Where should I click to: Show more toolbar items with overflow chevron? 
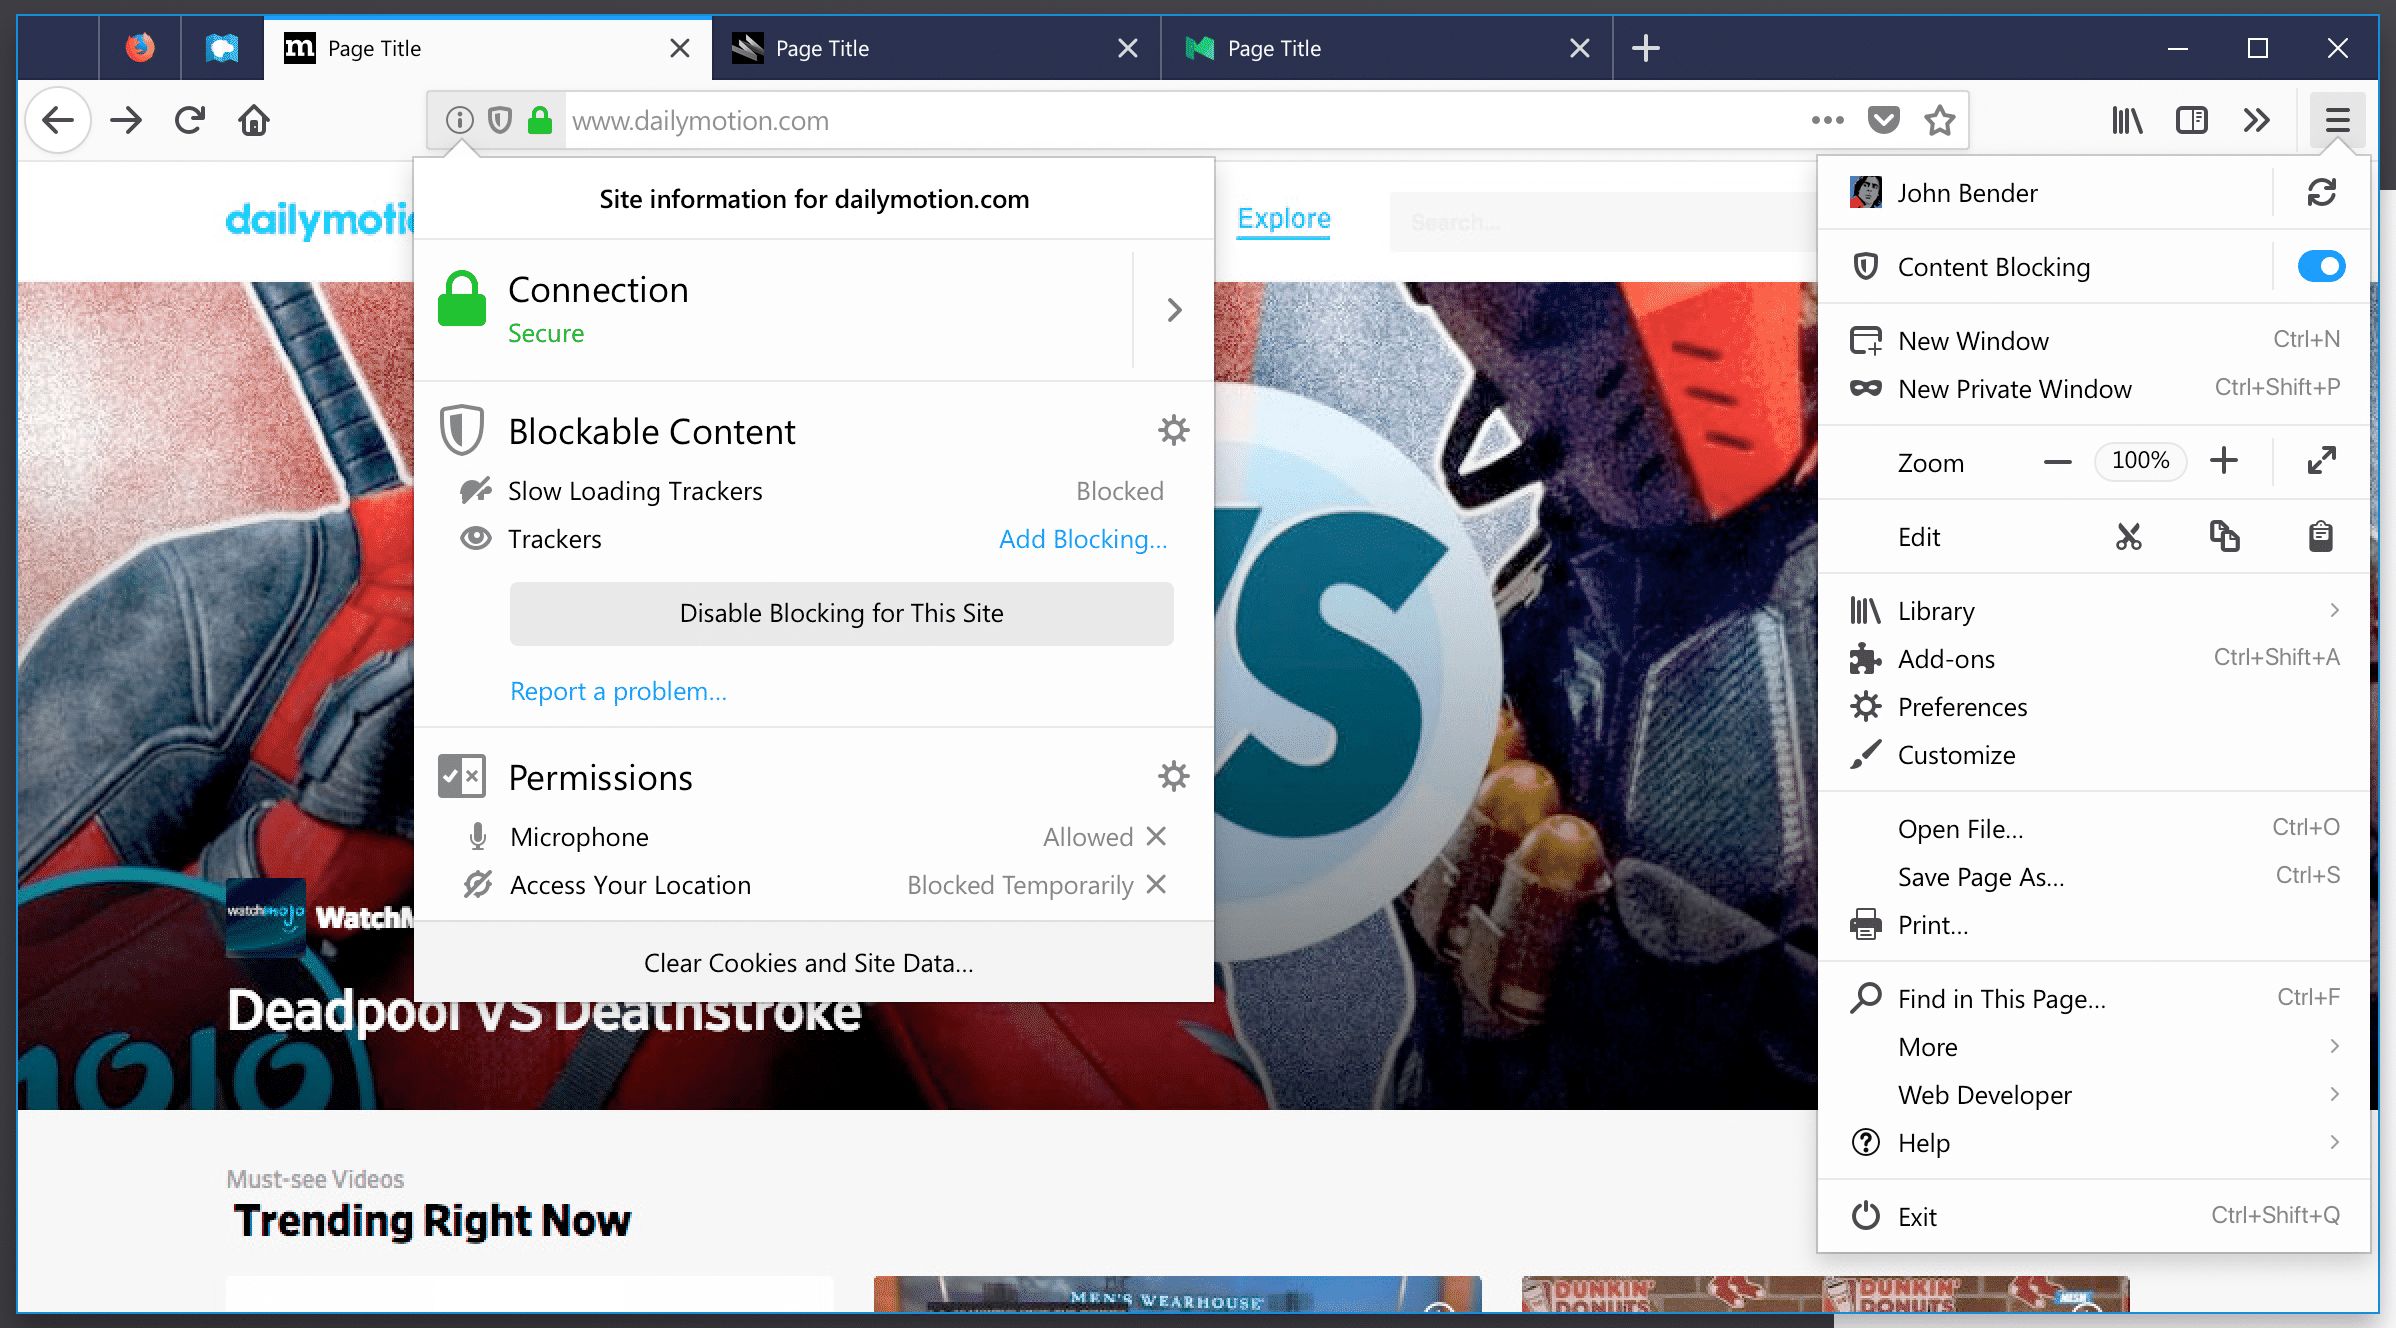click(2256, 120)
